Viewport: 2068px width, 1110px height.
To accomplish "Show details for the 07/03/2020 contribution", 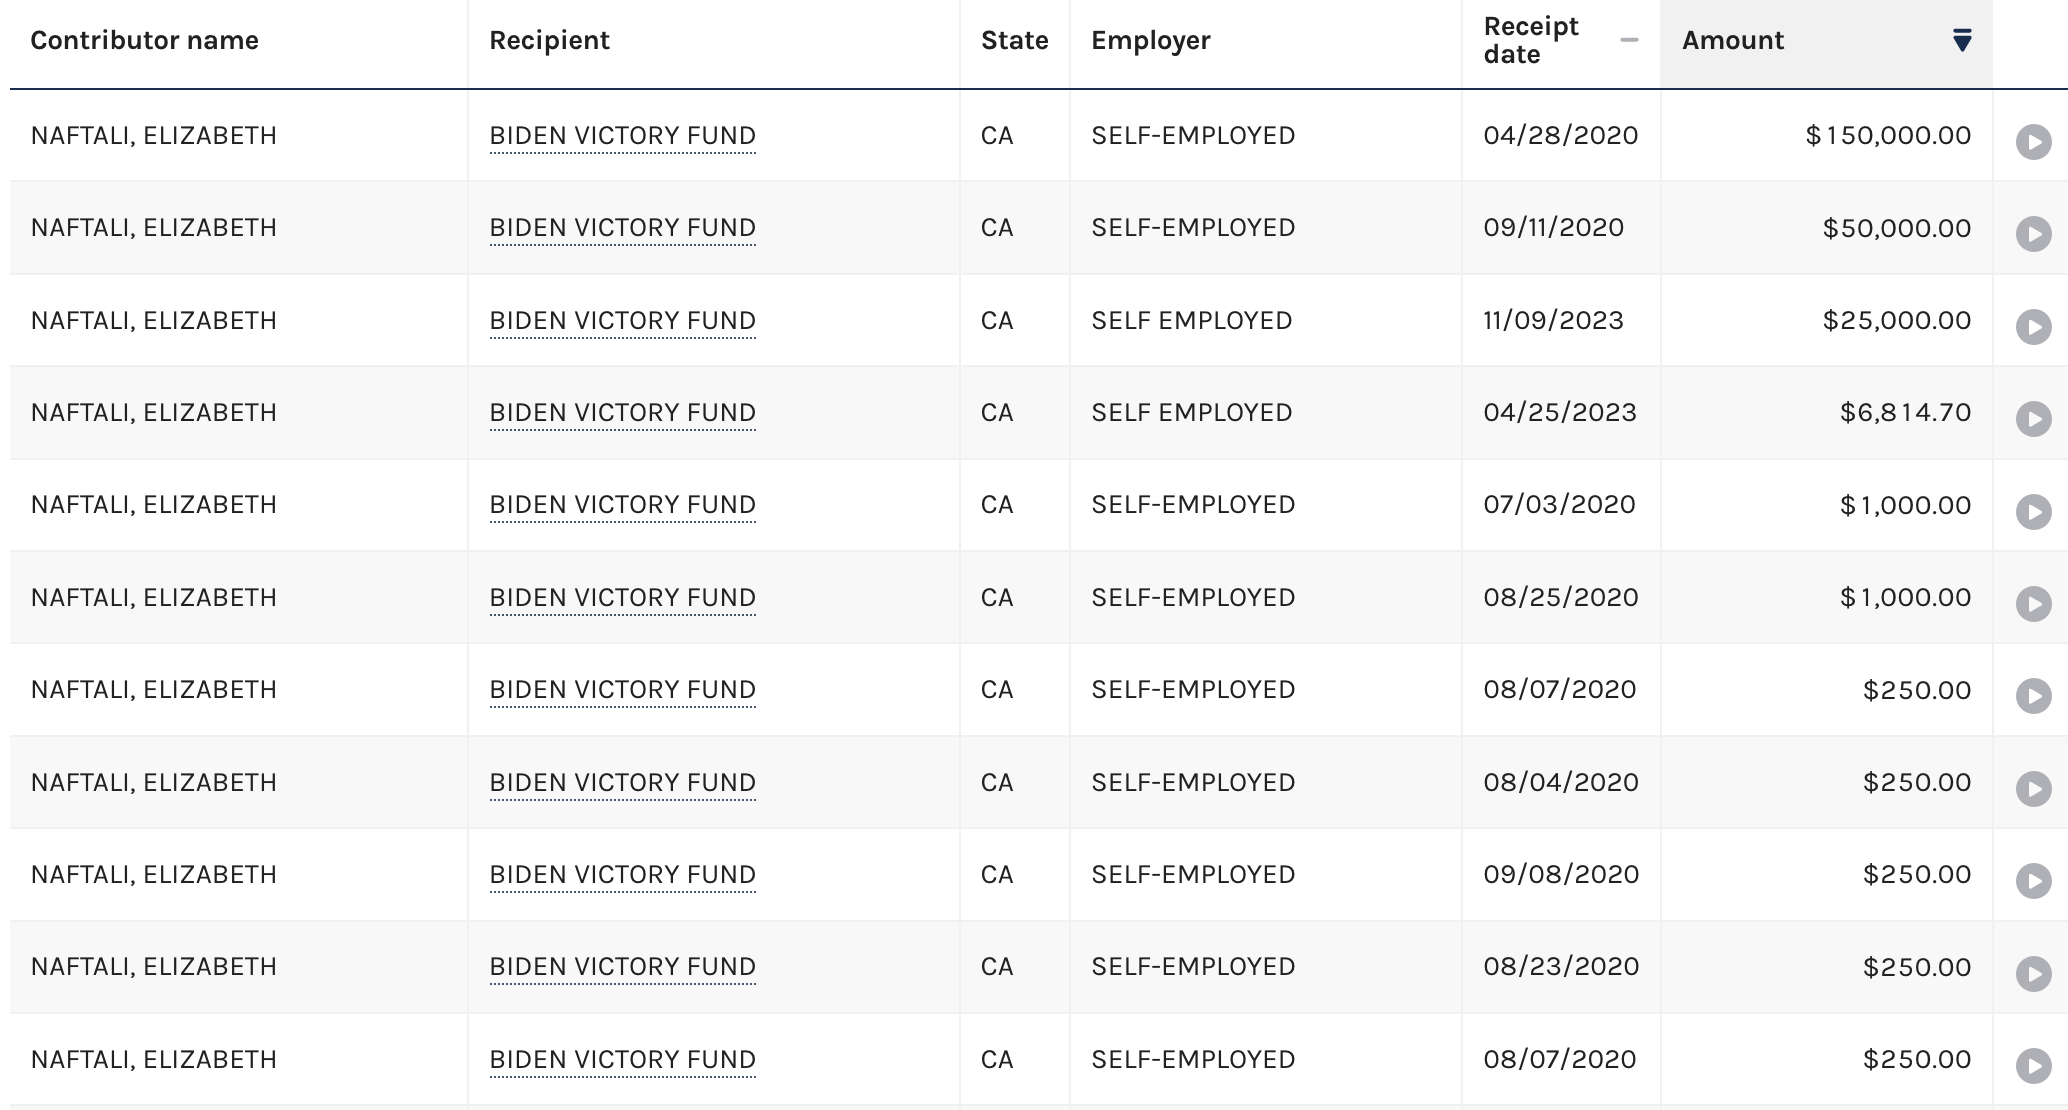I will point(2033,512).
